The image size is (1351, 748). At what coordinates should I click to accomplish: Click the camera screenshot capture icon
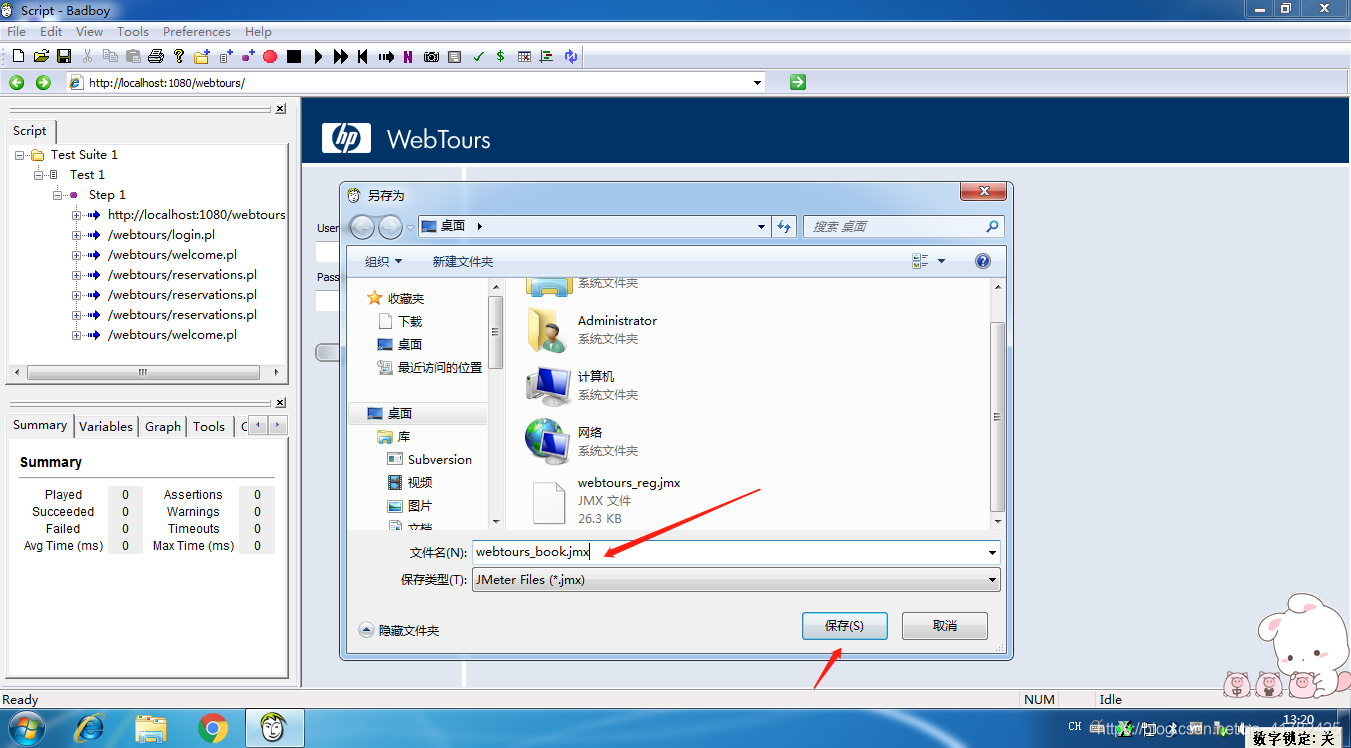pyautogui.click(x=431, y=57)
